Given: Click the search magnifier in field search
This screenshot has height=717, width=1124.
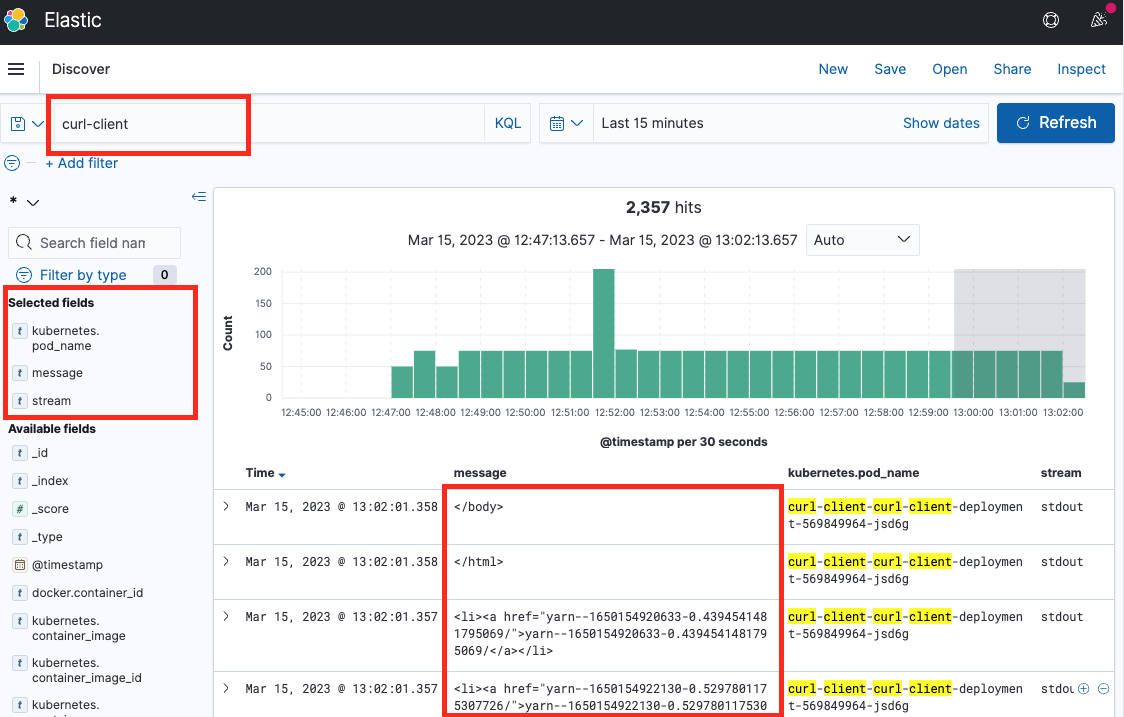Looking at the screenshot, I should (x=24, y=242).
